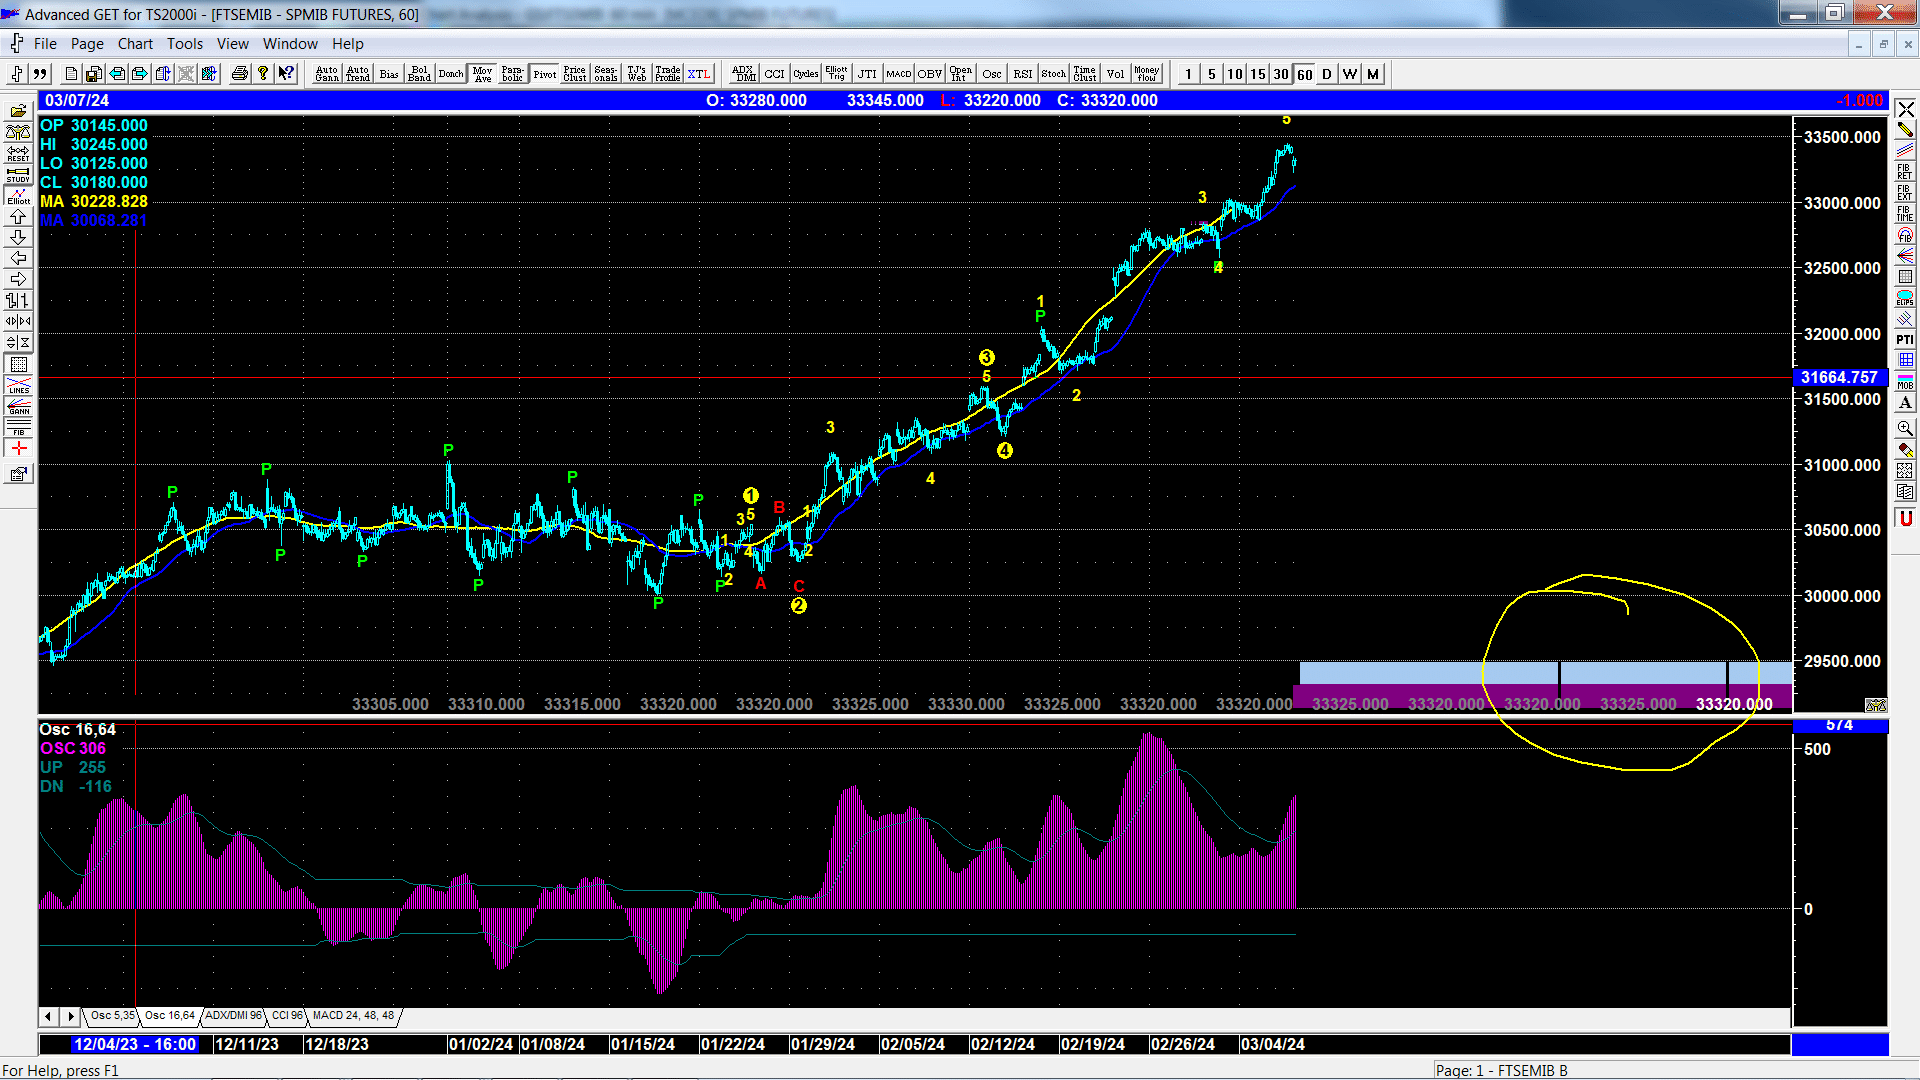
Task: Click the Time Cluster button
Action: (1085, 74)
